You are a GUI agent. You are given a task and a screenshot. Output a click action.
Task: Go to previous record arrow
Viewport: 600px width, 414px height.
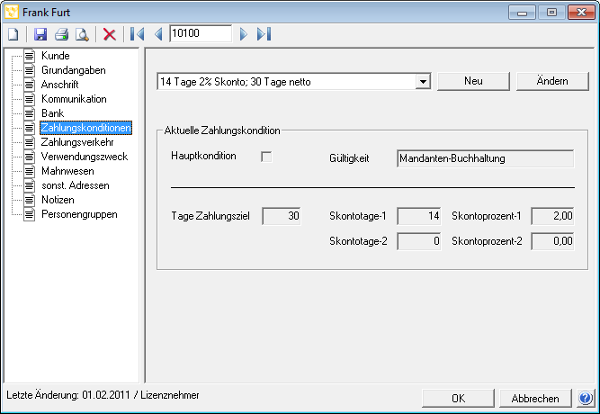(158, 34)
